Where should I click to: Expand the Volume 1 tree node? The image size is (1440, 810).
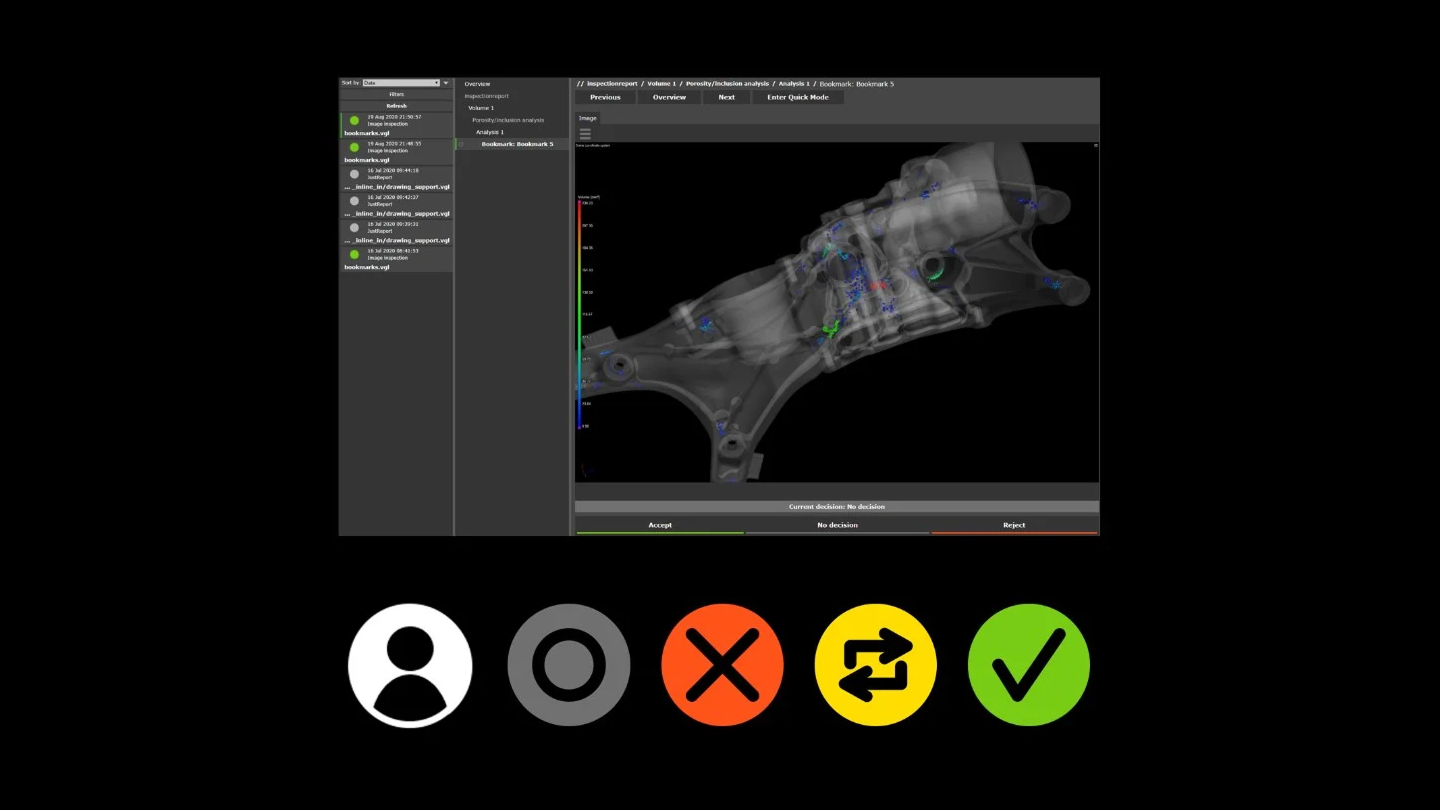click(480, 107)
